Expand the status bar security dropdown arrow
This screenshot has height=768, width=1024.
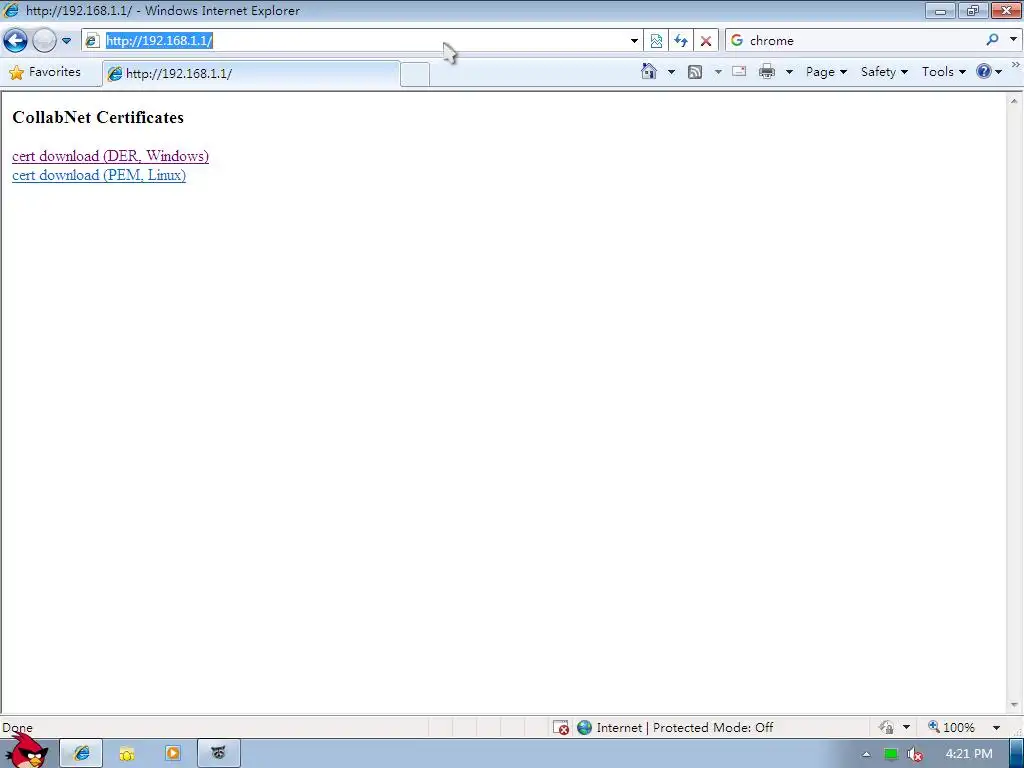click(x=906, y=728)
